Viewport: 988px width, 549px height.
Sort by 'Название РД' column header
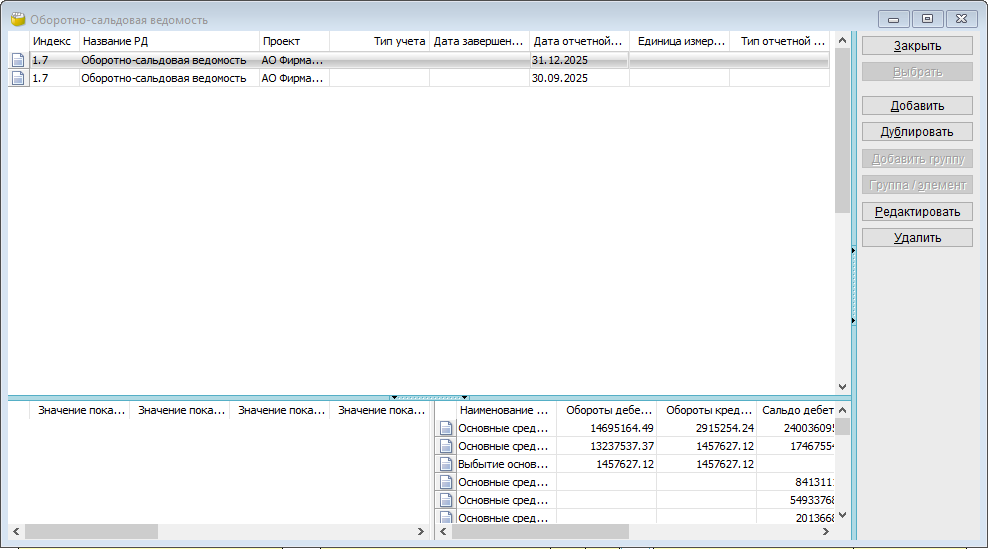click(x=168, y=42)
